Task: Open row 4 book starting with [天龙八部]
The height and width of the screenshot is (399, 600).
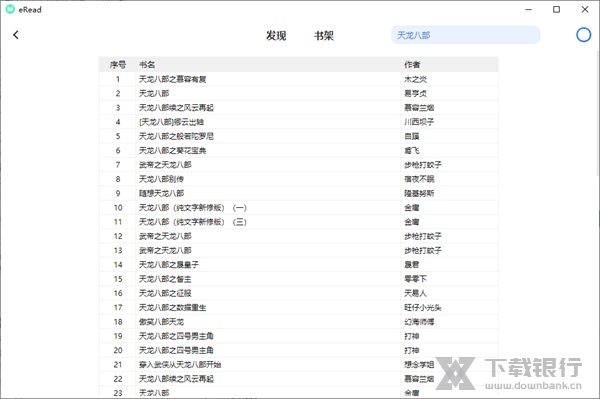Action: (x=171, y=122)
